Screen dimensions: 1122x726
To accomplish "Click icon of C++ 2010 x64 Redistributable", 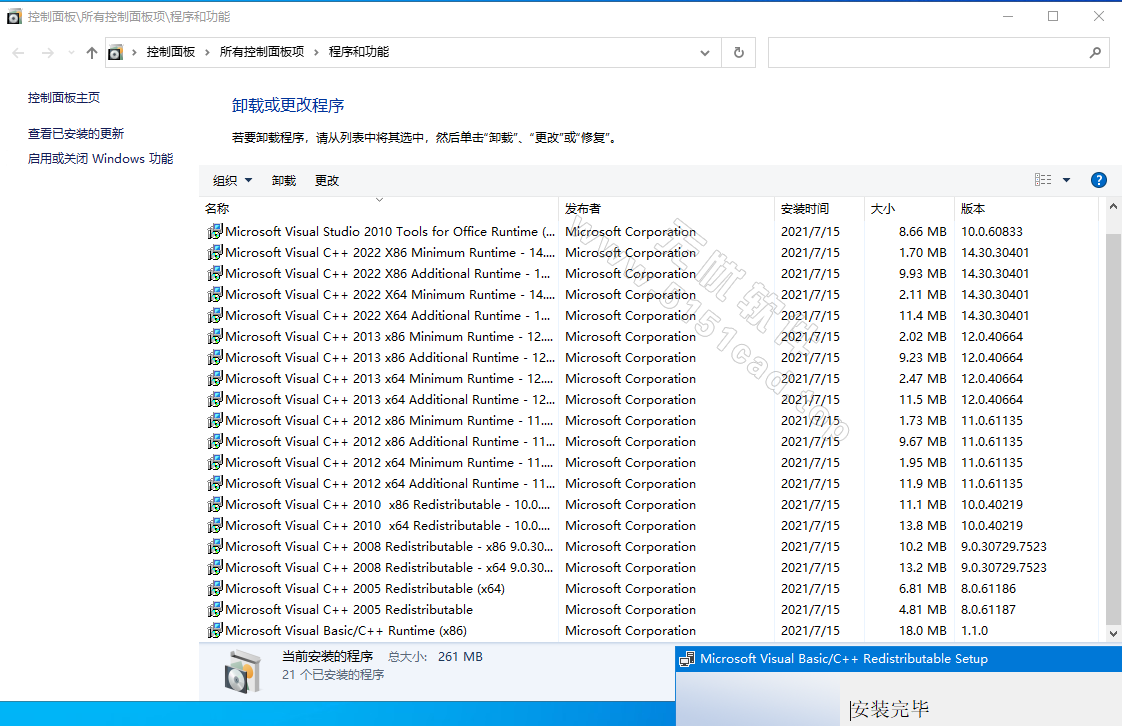I will pos(215,525).
